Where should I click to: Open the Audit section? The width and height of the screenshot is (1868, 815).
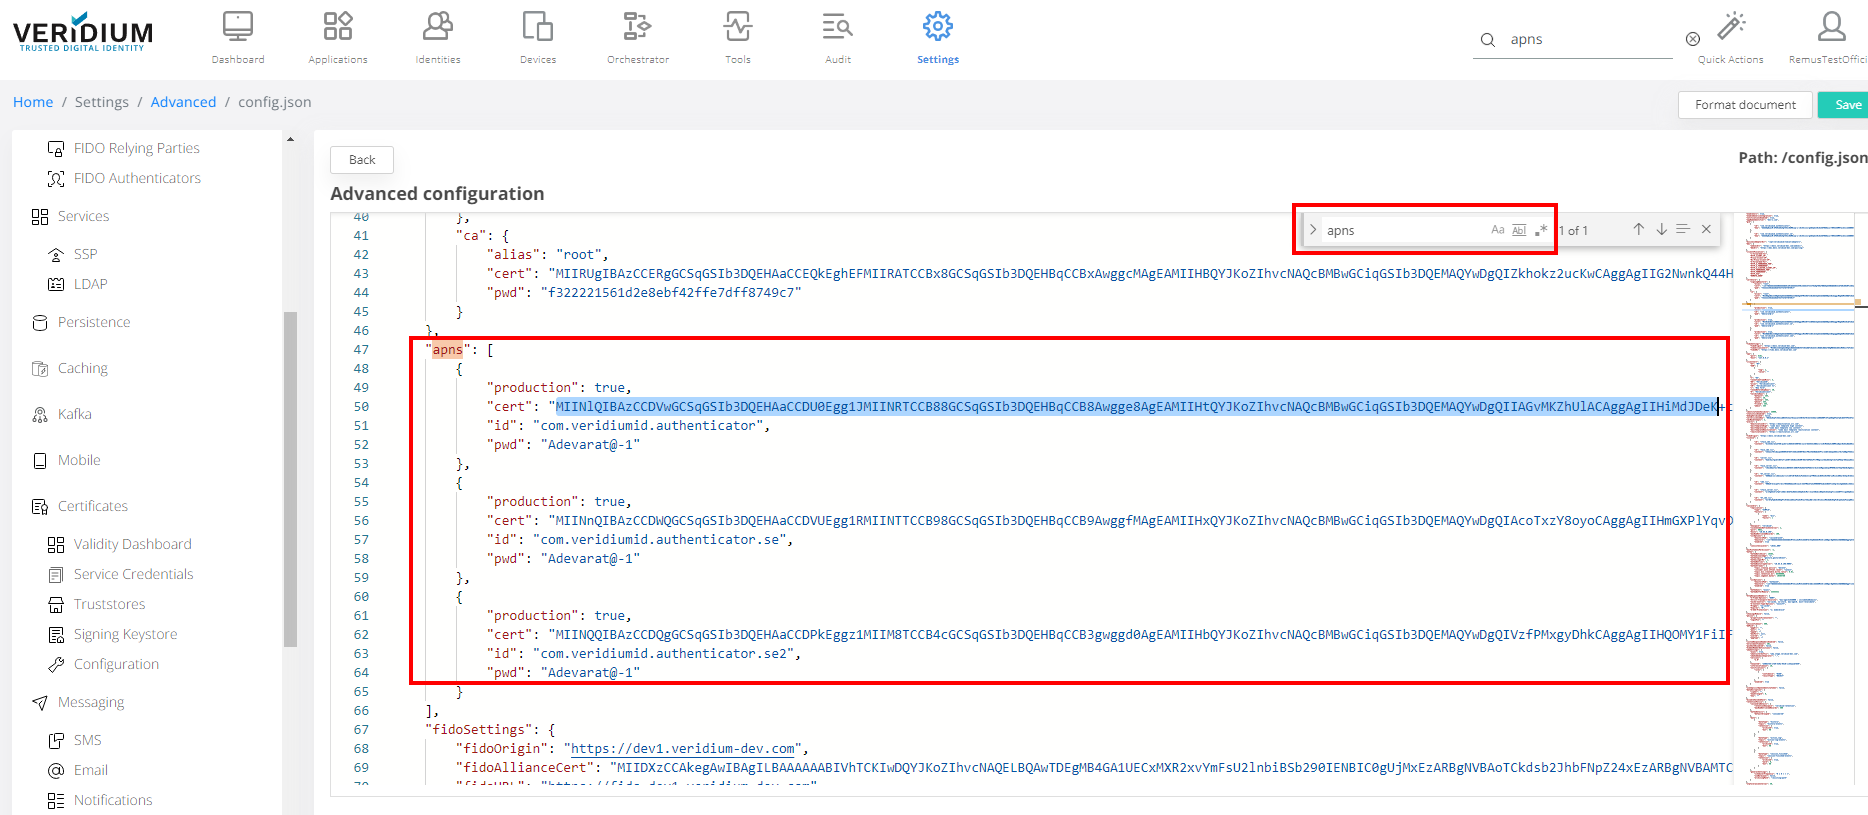coord(837,28)
